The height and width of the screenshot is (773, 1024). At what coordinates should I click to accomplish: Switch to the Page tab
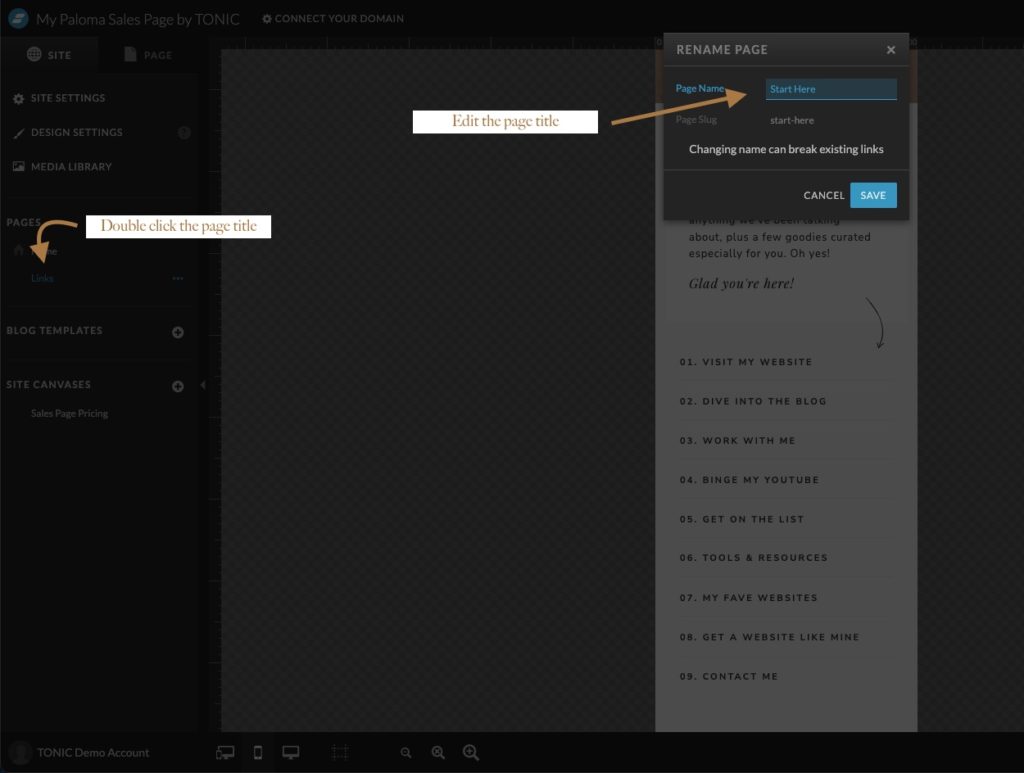pyautogui.click(x=147, y=55)
